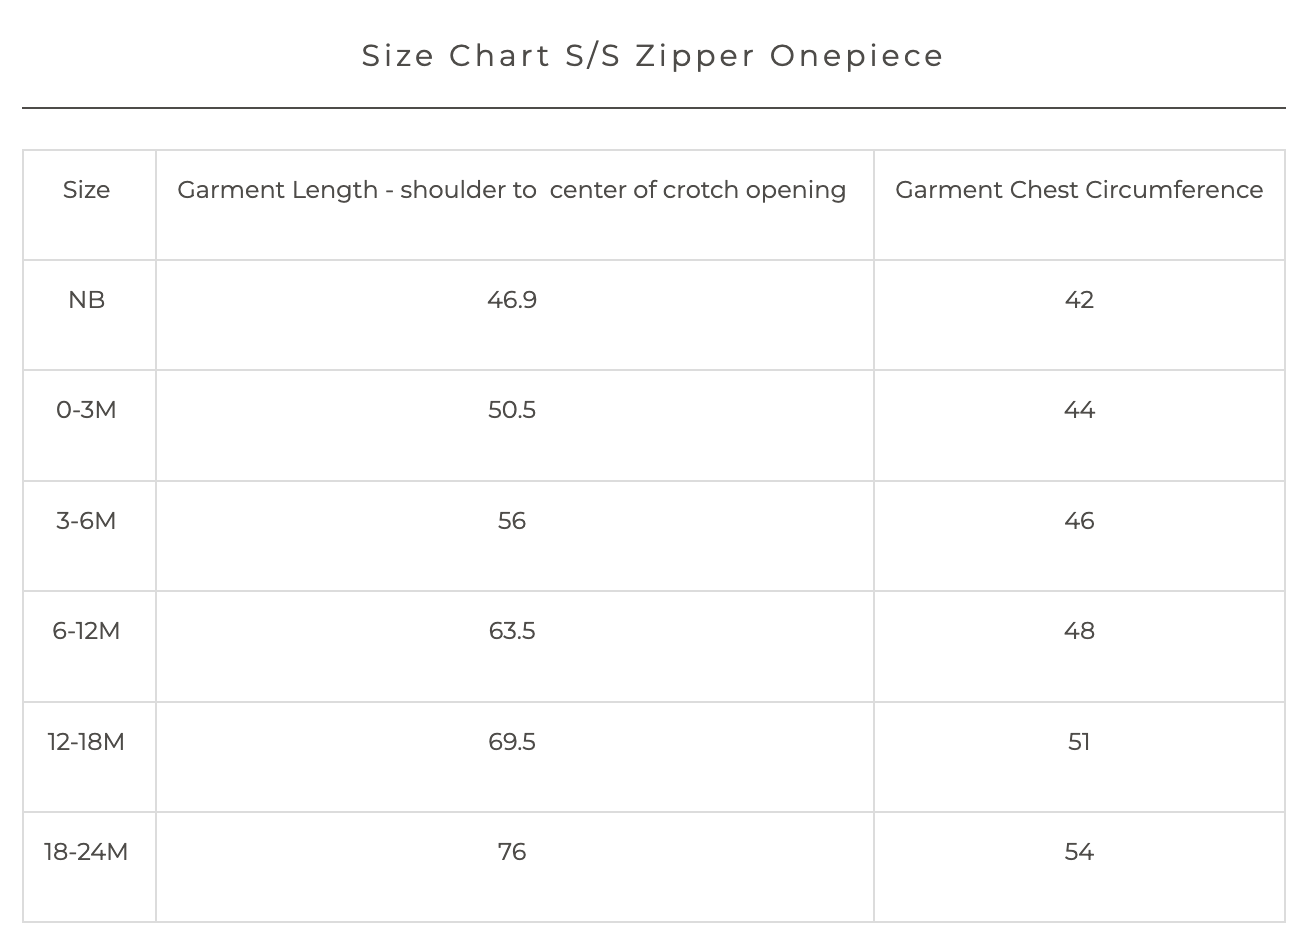
Task: Select the chest circumference 42 cell
Action: [1079, 300]
